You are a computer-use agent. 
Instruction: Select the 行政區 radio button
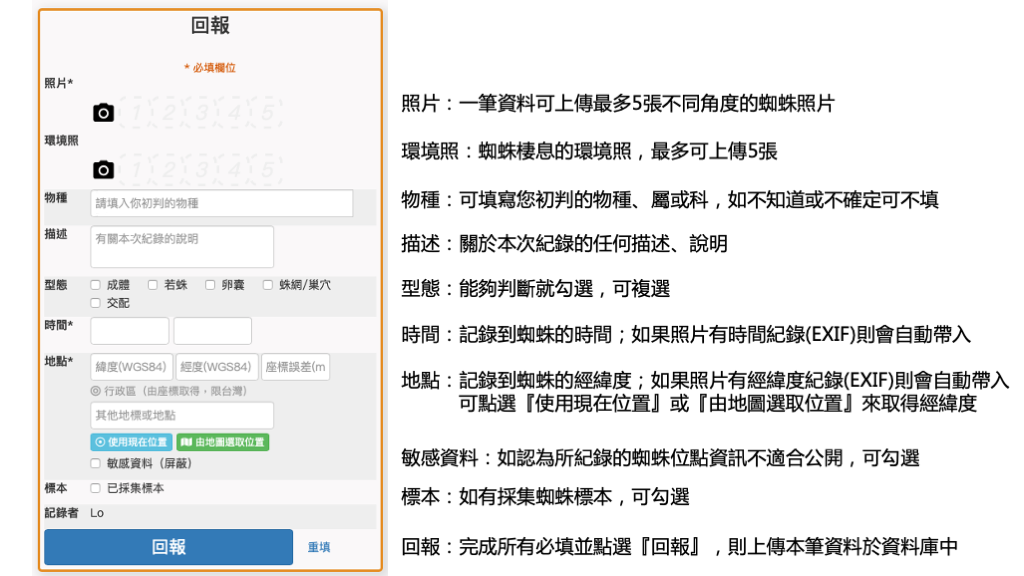point(95,391)
